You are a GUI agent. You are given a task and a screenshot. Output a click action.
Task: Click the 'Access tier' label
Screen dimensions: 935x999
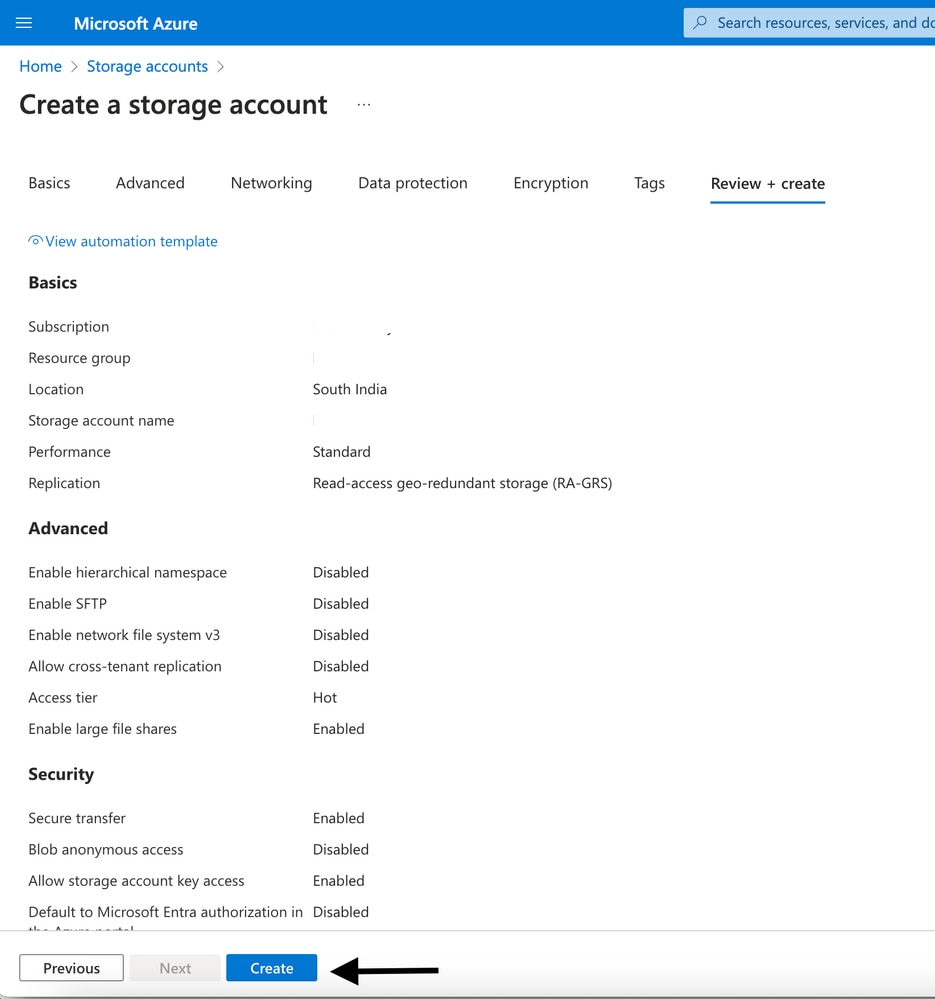pyautogui.click(x=63, y=698)
